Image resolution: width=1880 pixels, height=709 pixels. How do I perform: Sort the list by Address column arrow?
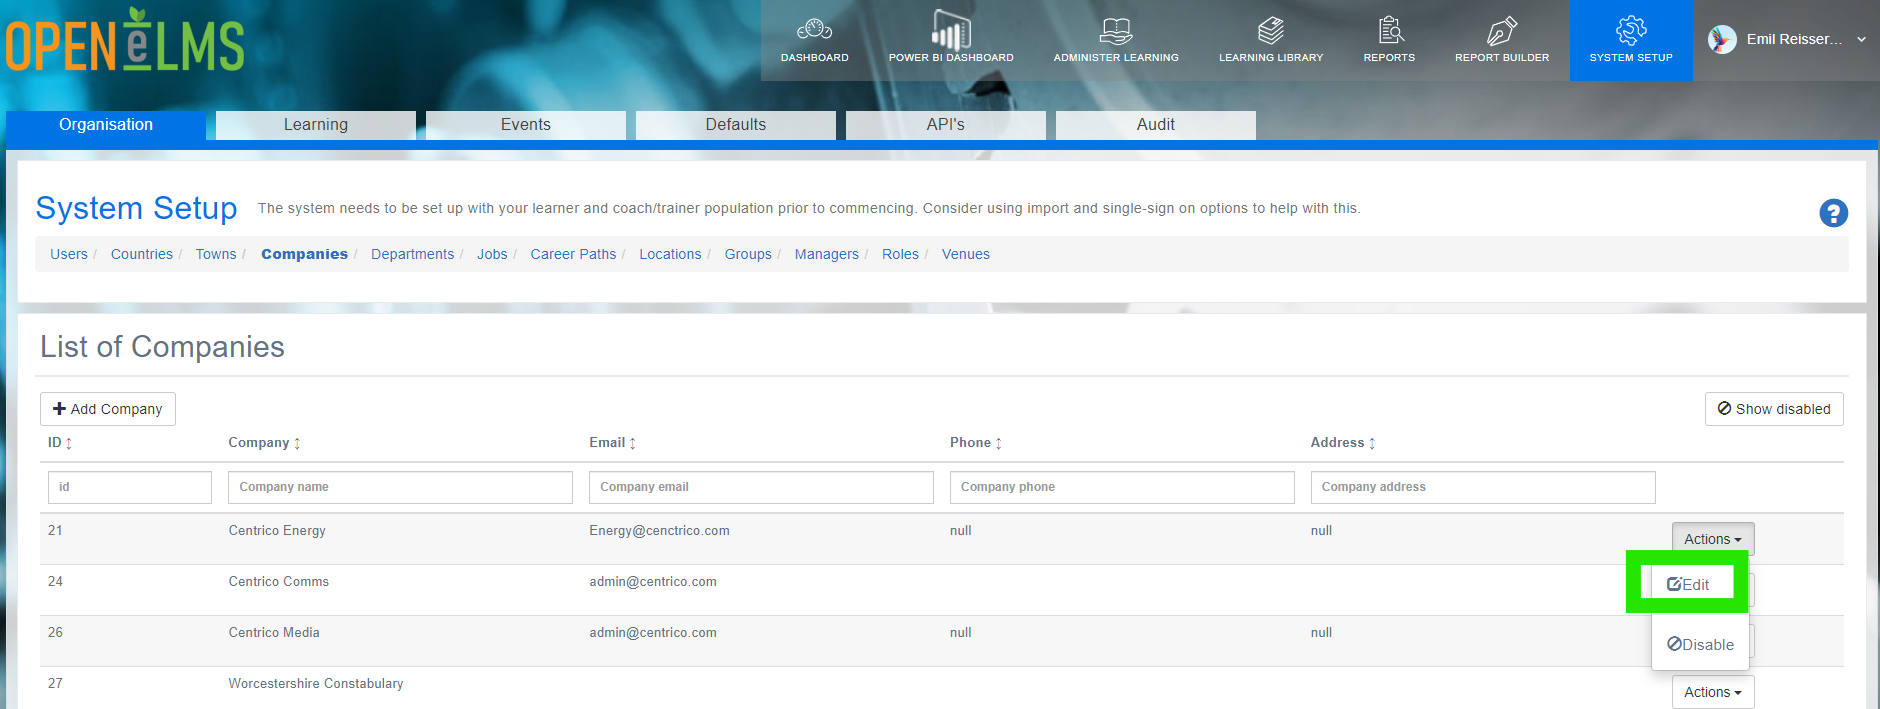point(1372,443)
